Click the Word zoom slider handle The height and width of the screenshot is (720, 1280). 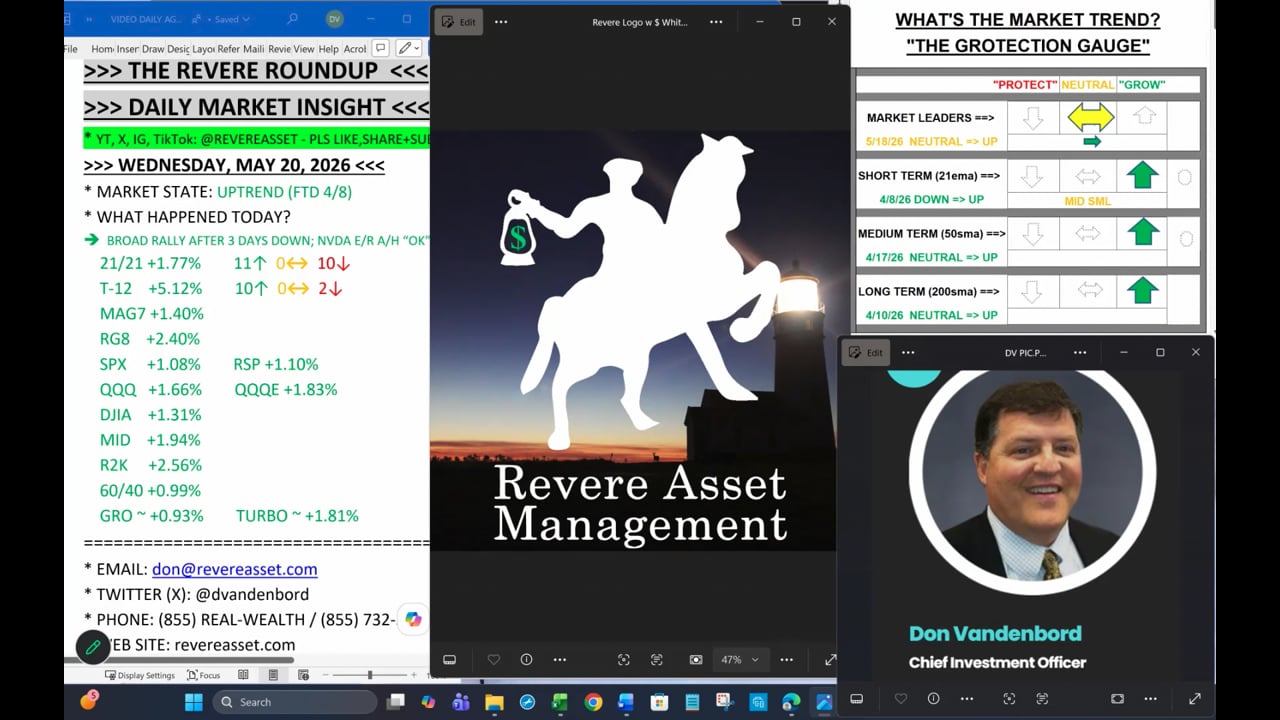370,675
